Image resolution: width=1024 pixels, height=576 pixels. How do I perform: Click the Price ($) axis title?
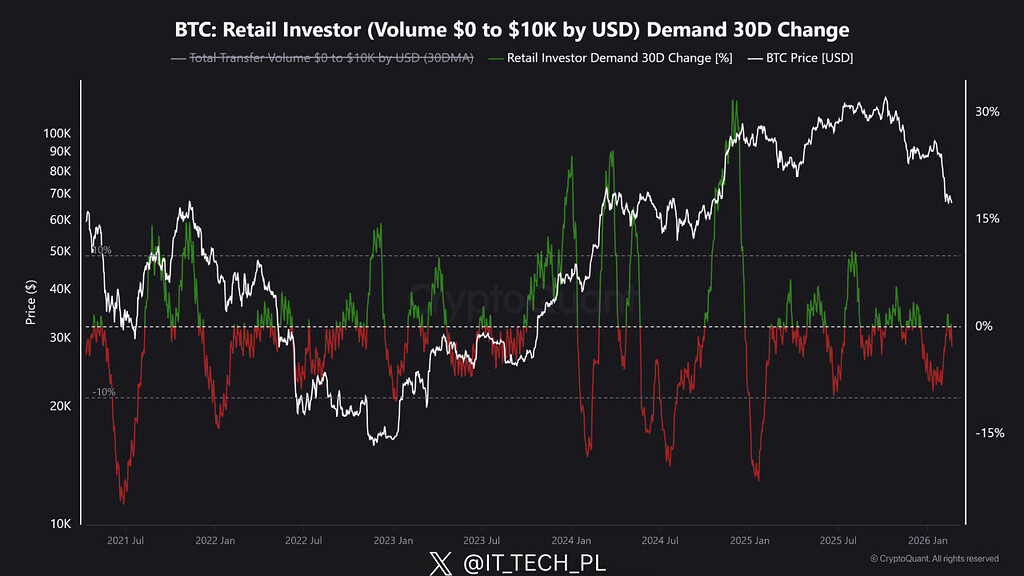tap(31, 303)
